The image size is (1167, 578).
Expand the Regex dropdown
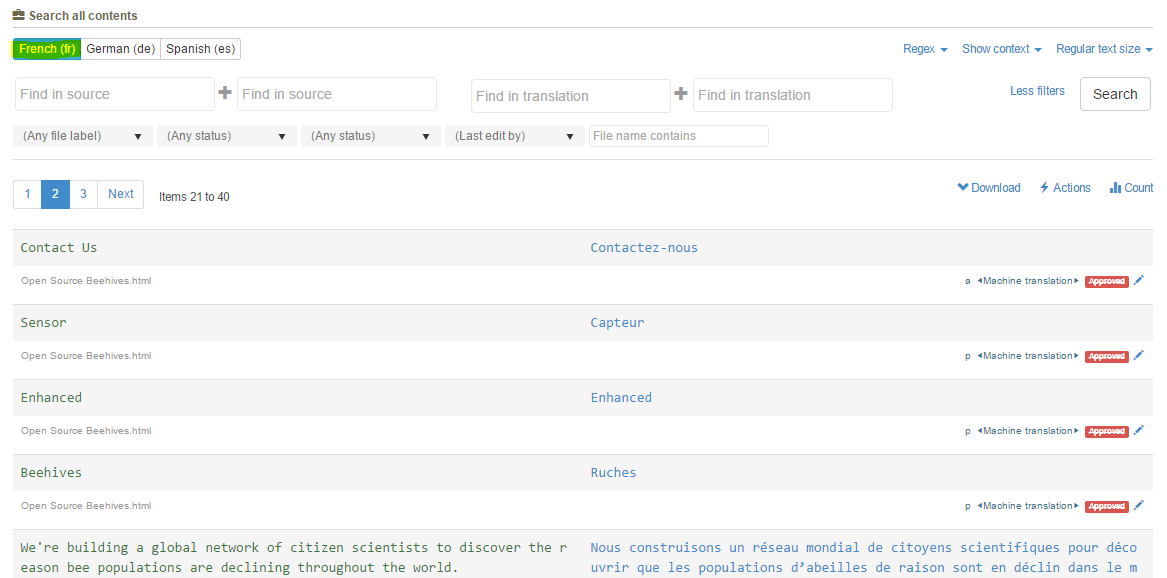click(x=925, y=49)
